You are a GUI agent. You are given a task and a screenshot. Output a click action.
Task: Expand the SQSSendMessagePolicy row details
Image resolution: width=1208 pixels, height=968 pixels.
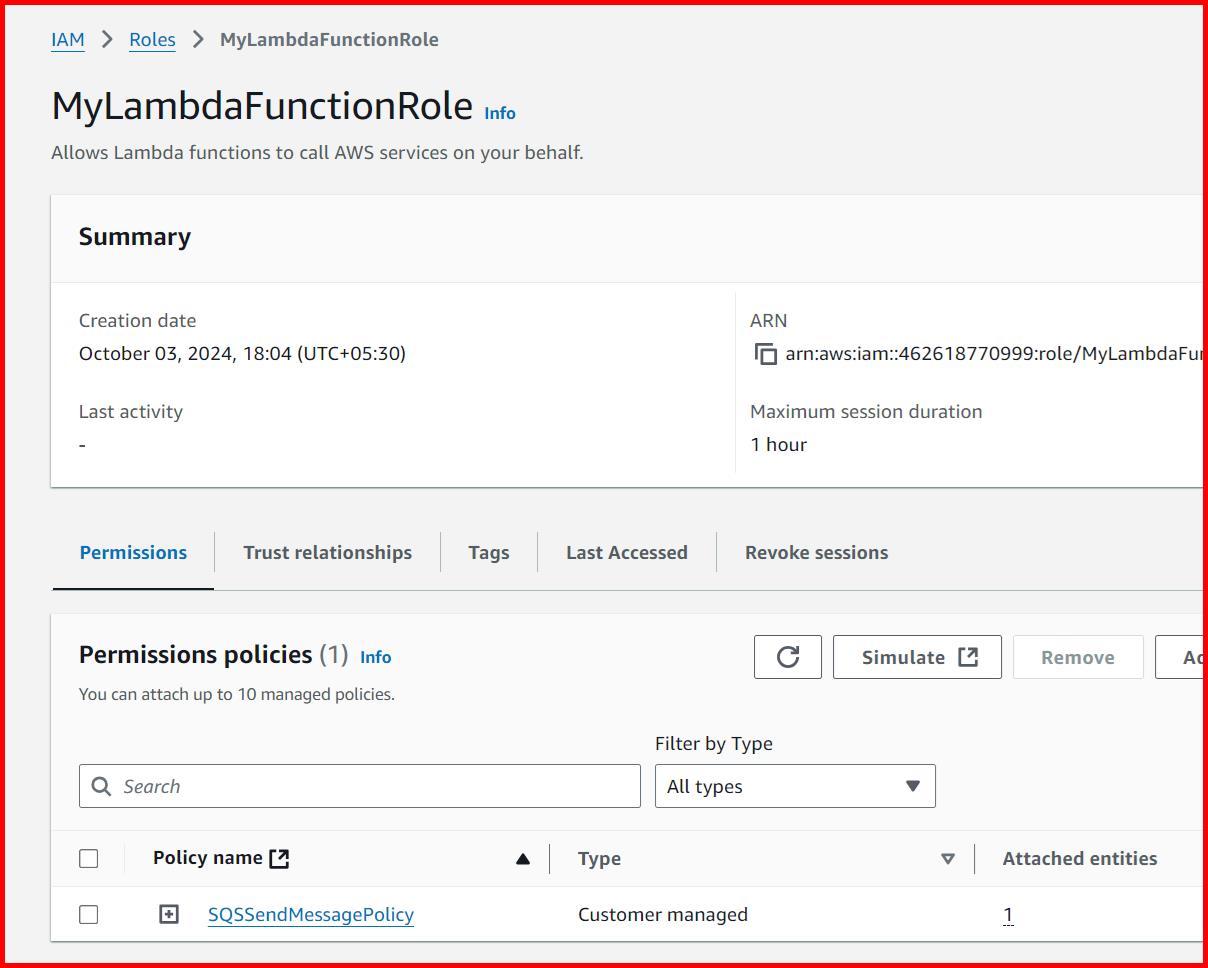tap(169, 914)
